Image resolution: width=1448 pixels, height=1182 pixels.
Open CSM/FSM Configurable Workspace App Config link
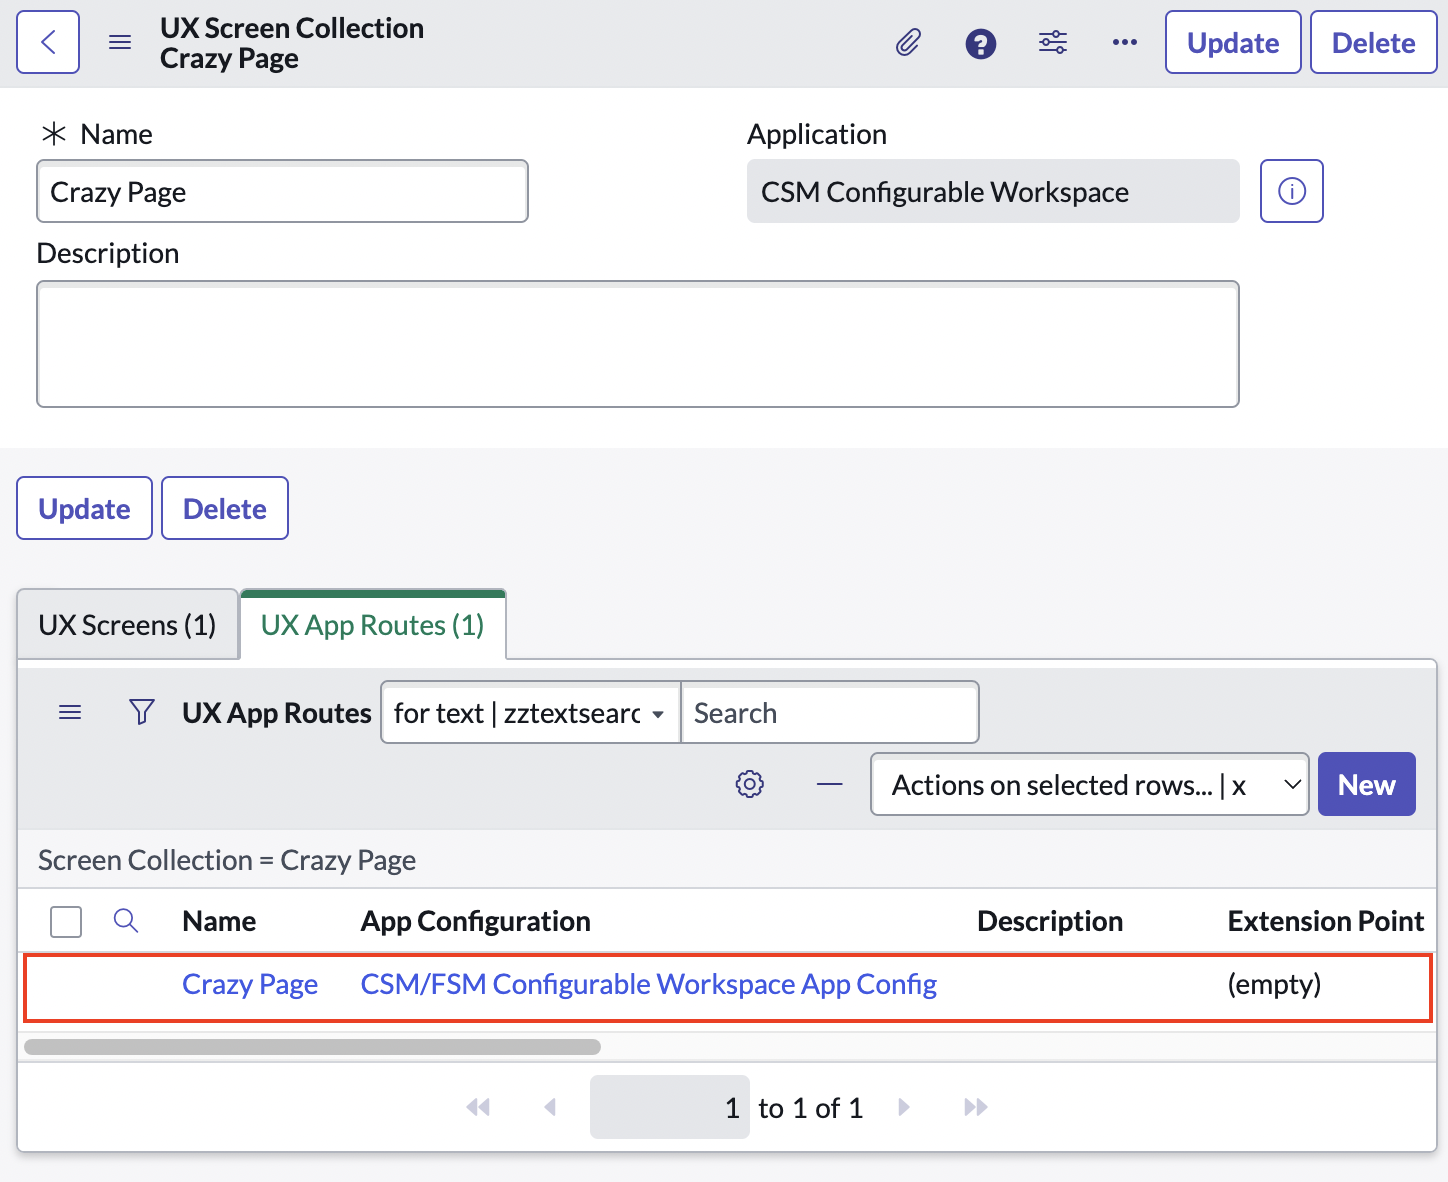coord(648,985)
